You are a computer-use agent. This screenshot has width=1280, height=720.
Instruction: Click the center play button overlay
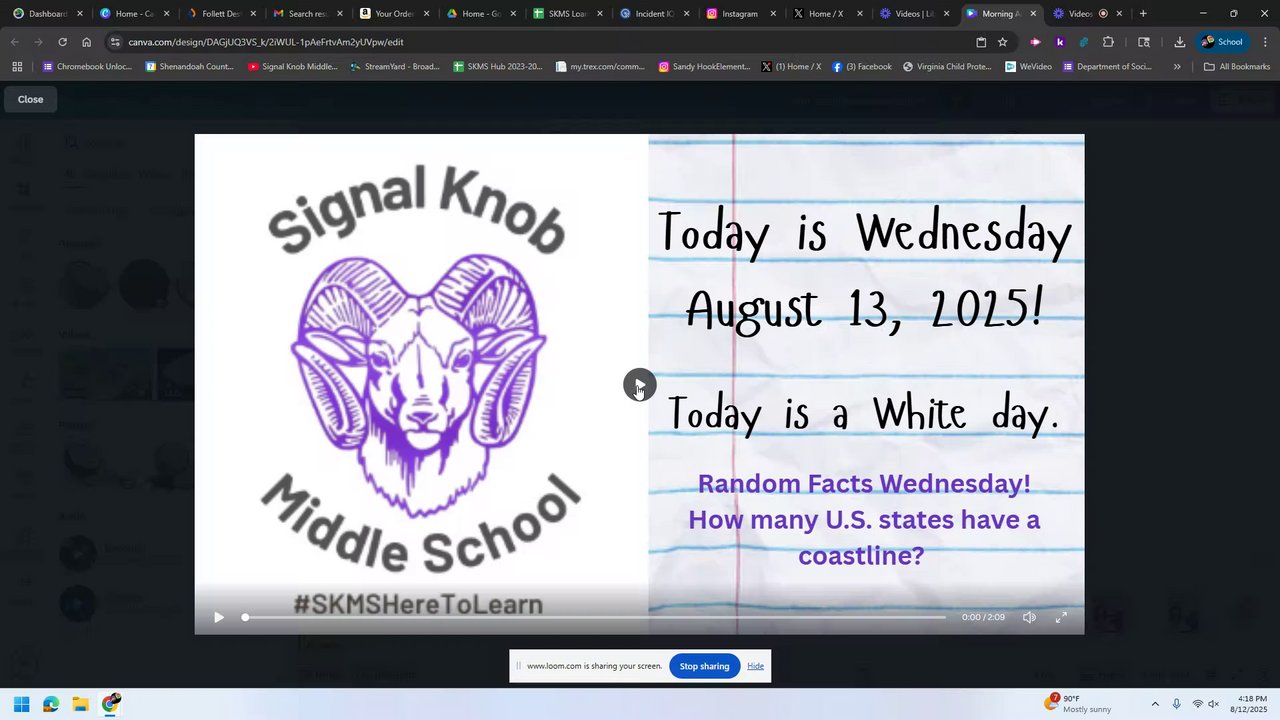click(640, 385)
